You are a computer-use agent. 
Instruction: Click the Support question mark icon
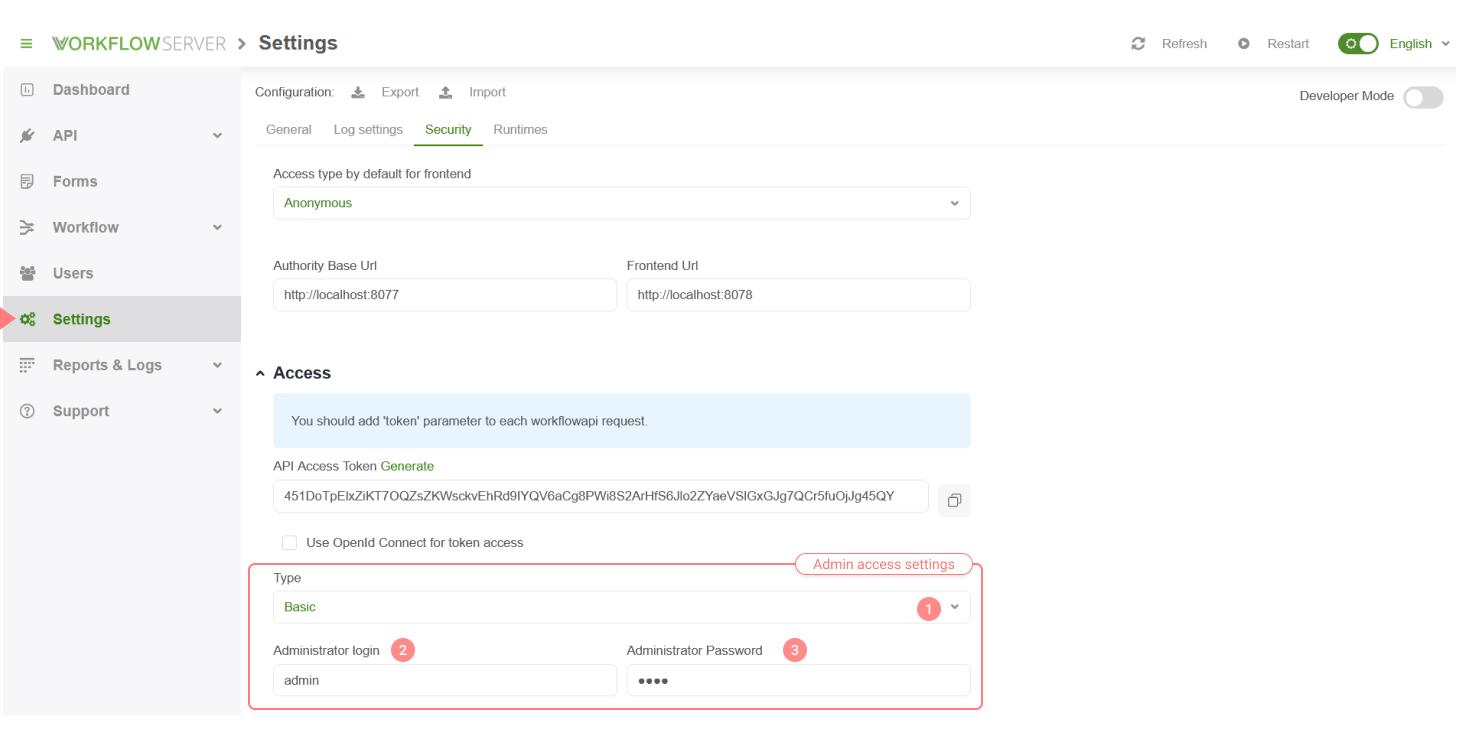(x=28, y=412)
